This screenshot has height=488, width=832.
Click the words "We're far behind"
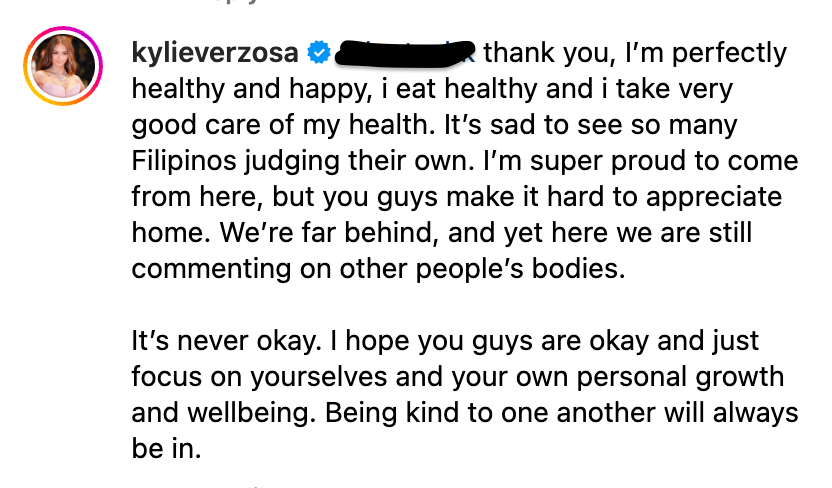[330, 233]
